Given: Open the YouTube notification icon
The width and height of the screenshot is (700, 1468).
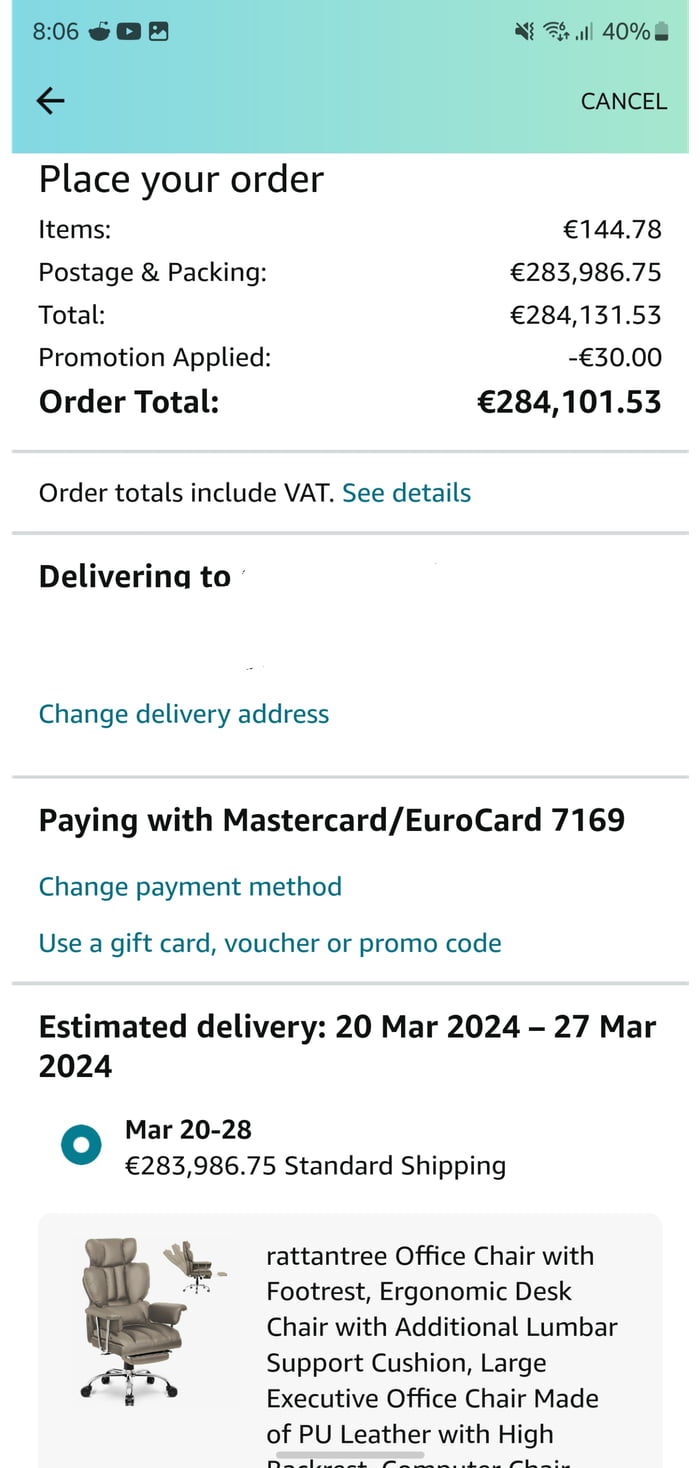Looking at the screenshot, I should tap(128, 31).
